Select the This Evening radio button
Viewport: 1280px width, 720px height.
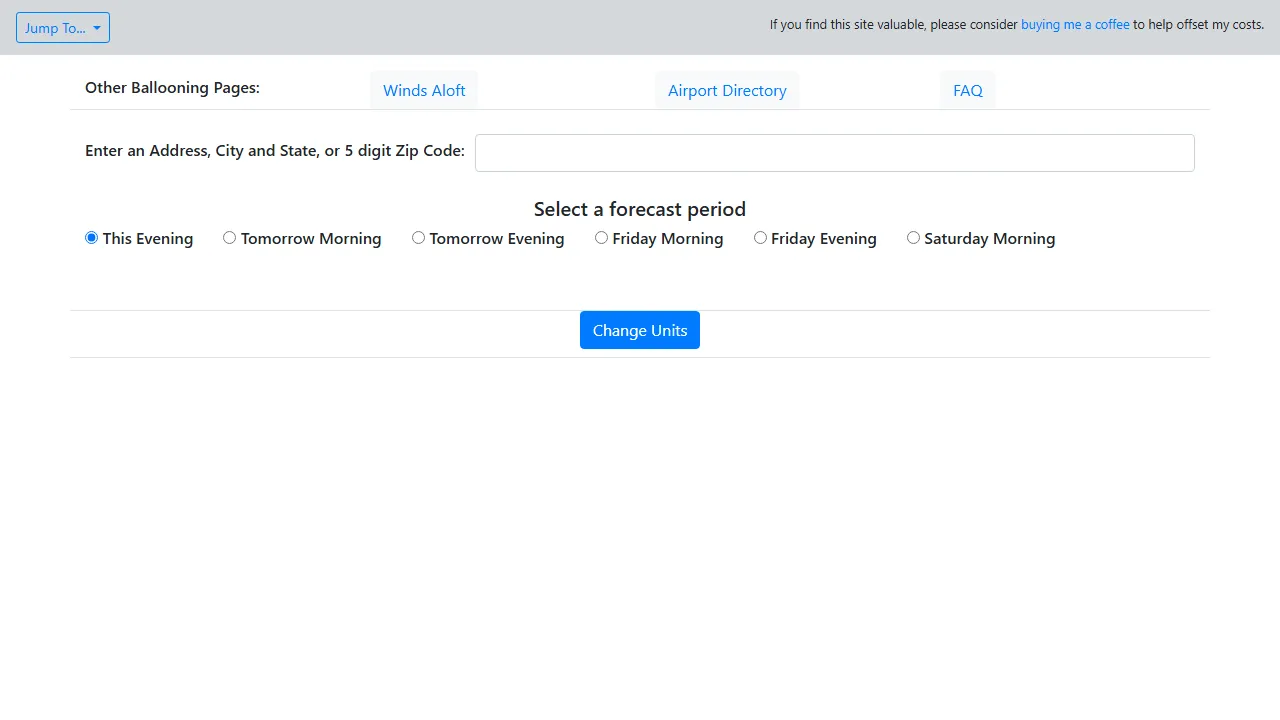92,238
